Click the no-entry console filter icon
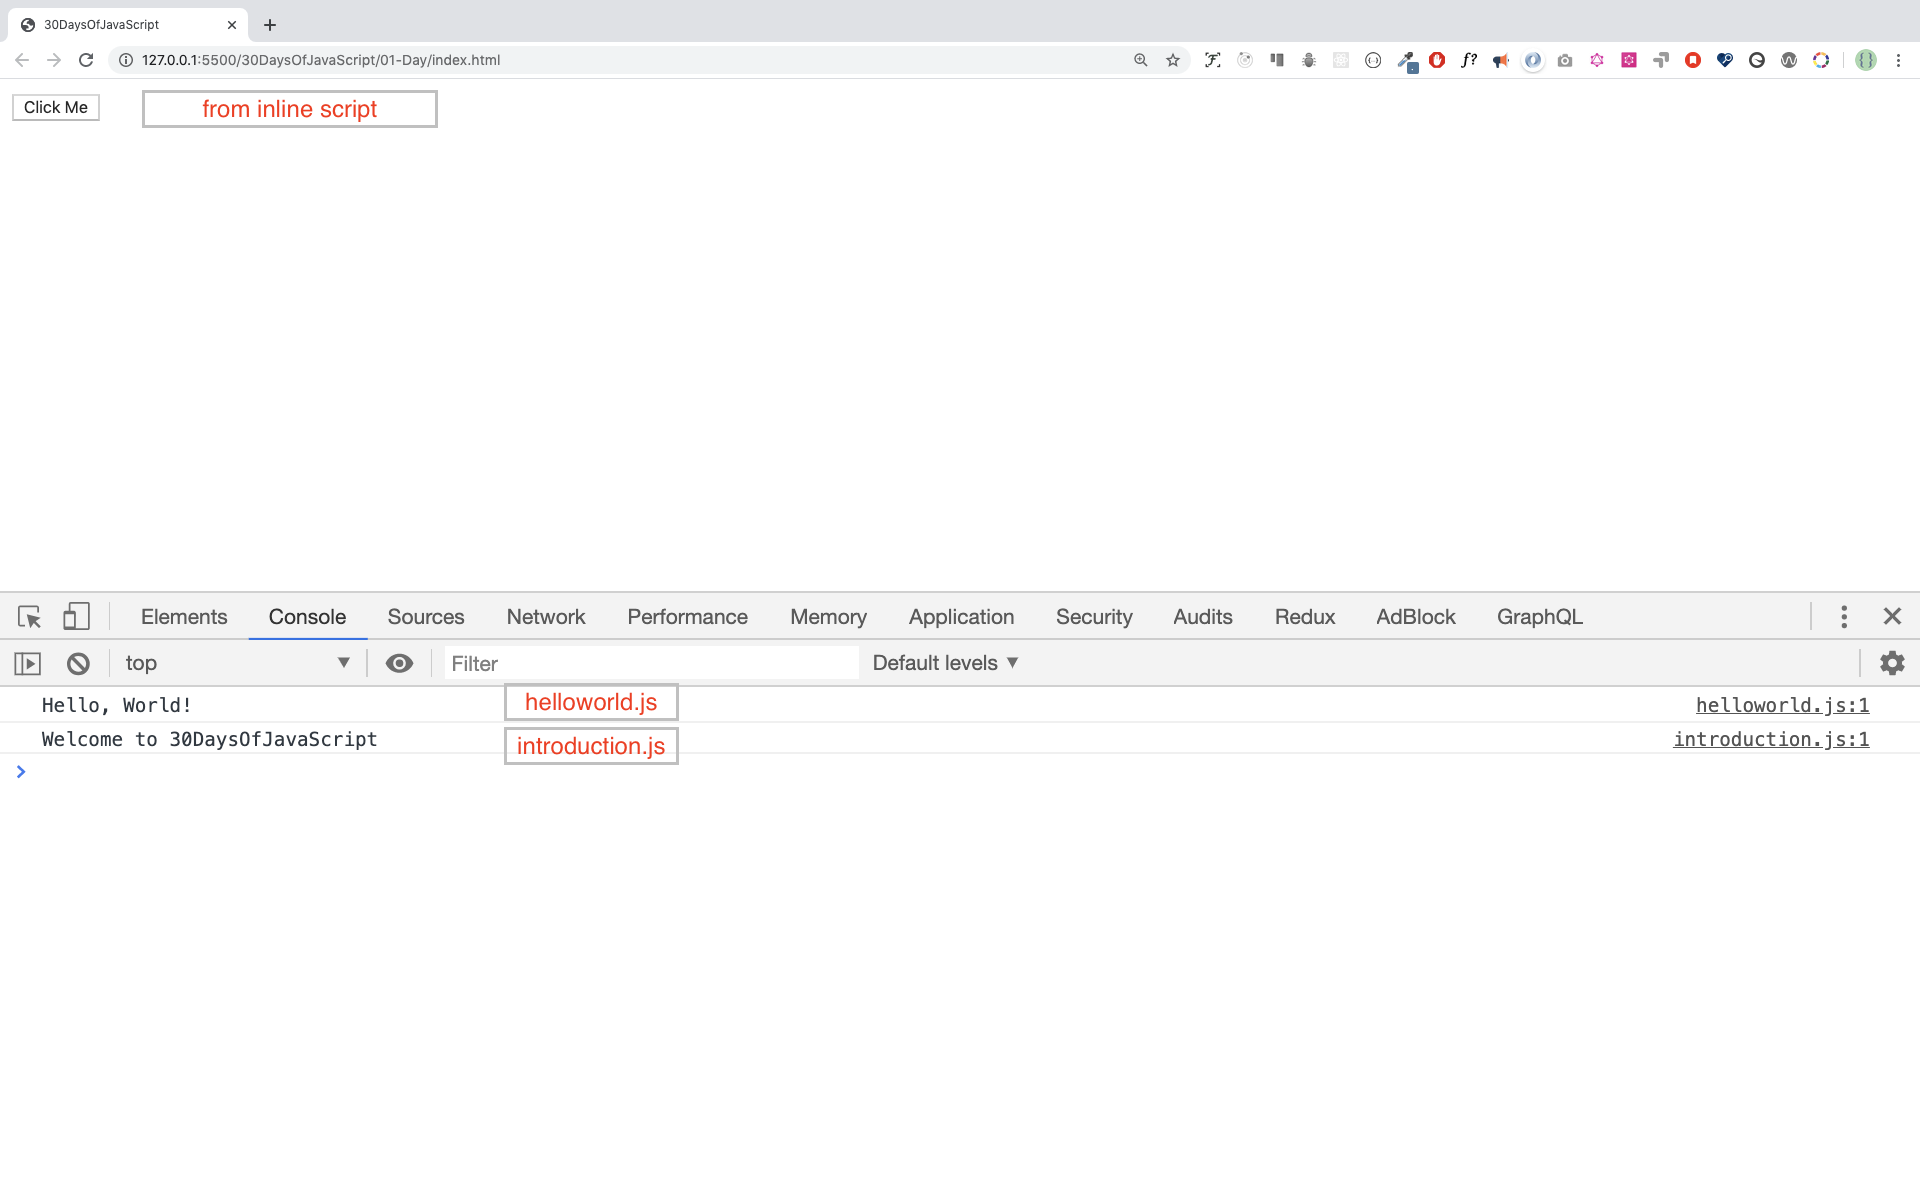Screen dimensions: 1920x1200 click(x=79, y=662)
